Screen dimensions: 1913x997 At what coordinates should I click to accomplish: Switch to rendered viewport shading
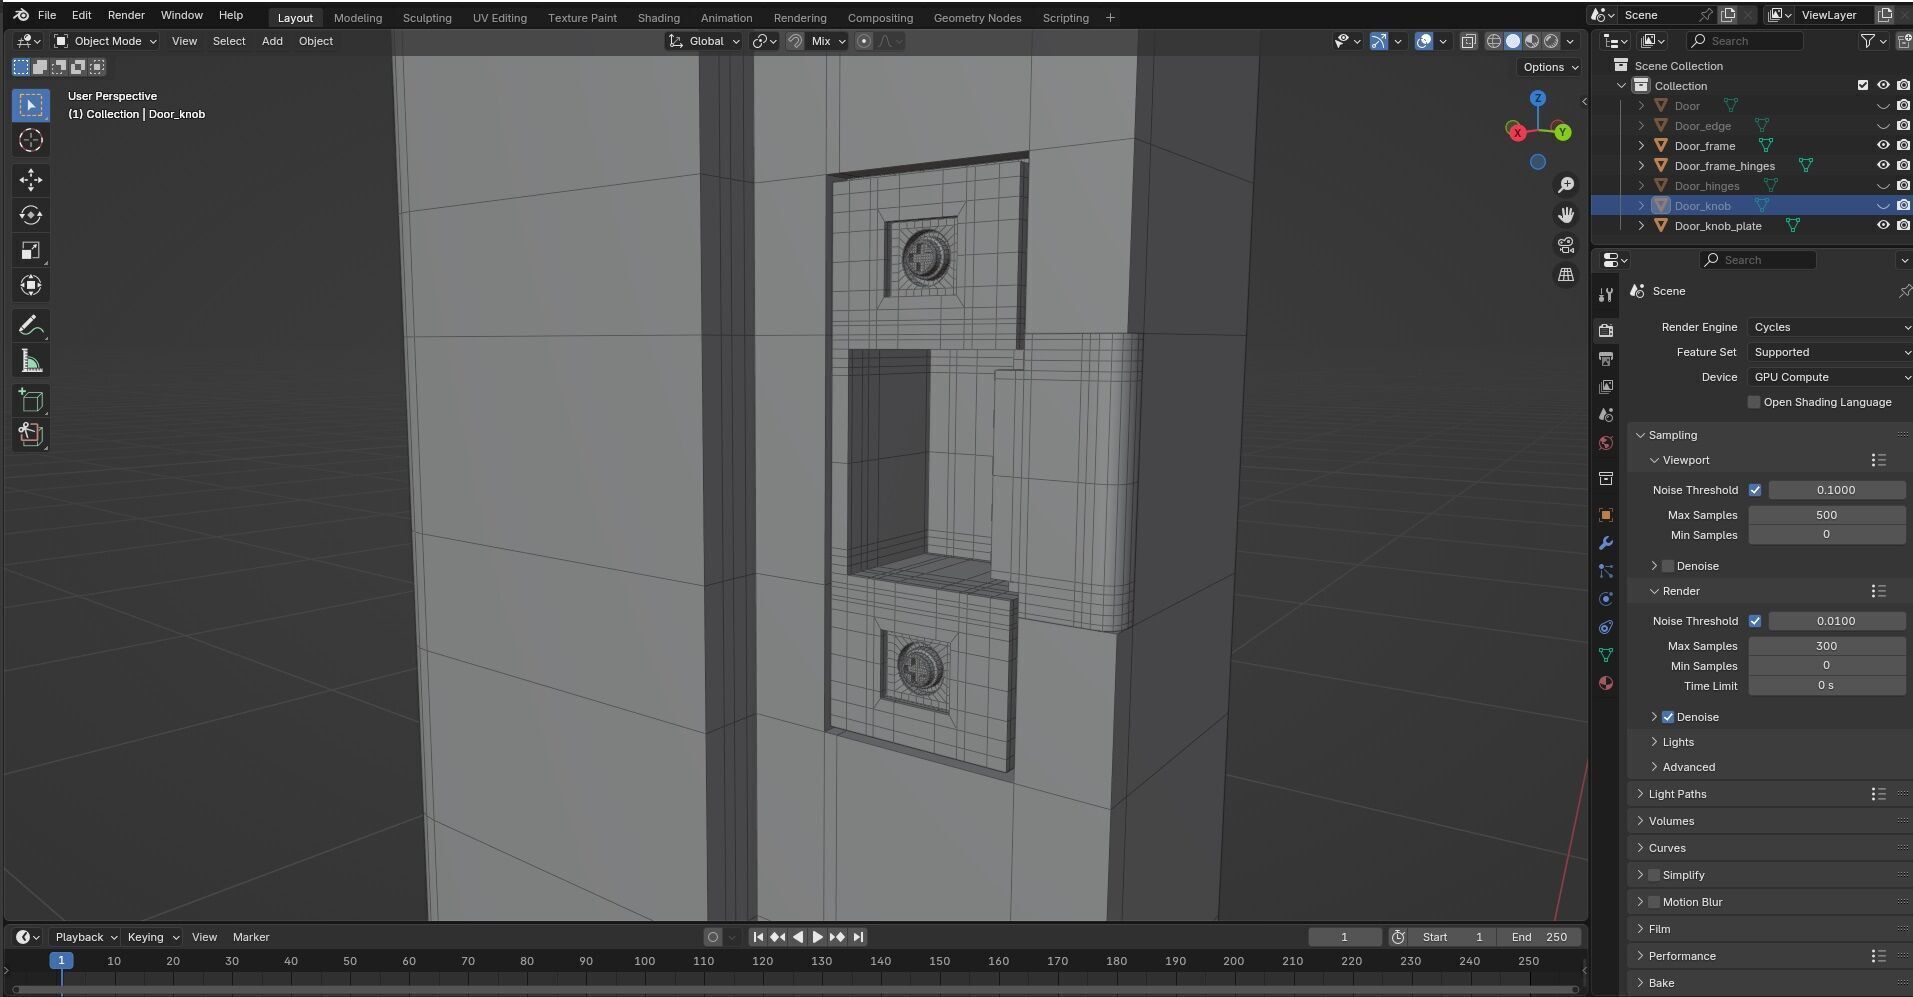pos(1551,41)
